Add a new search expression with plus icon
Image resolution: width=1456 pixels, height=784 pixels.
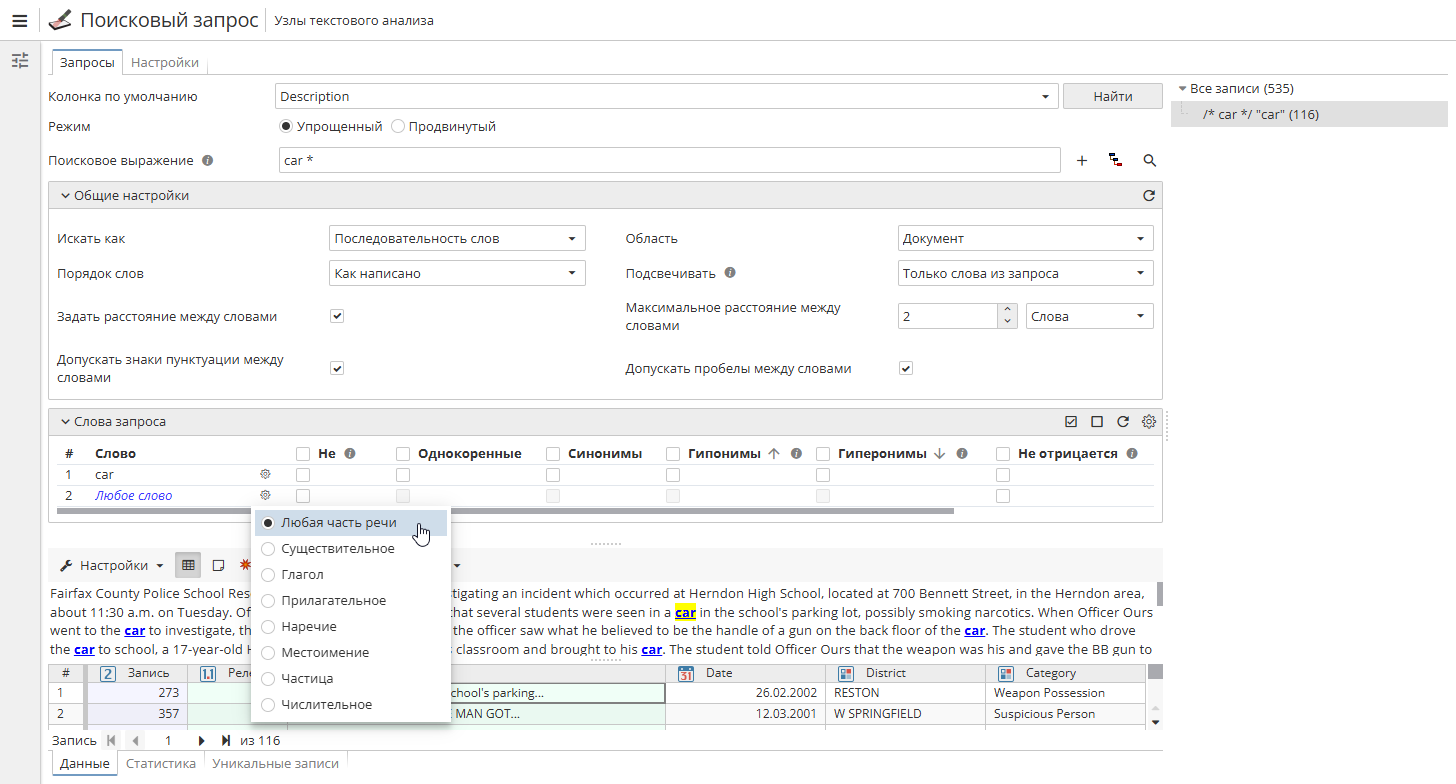point(1082,160)
